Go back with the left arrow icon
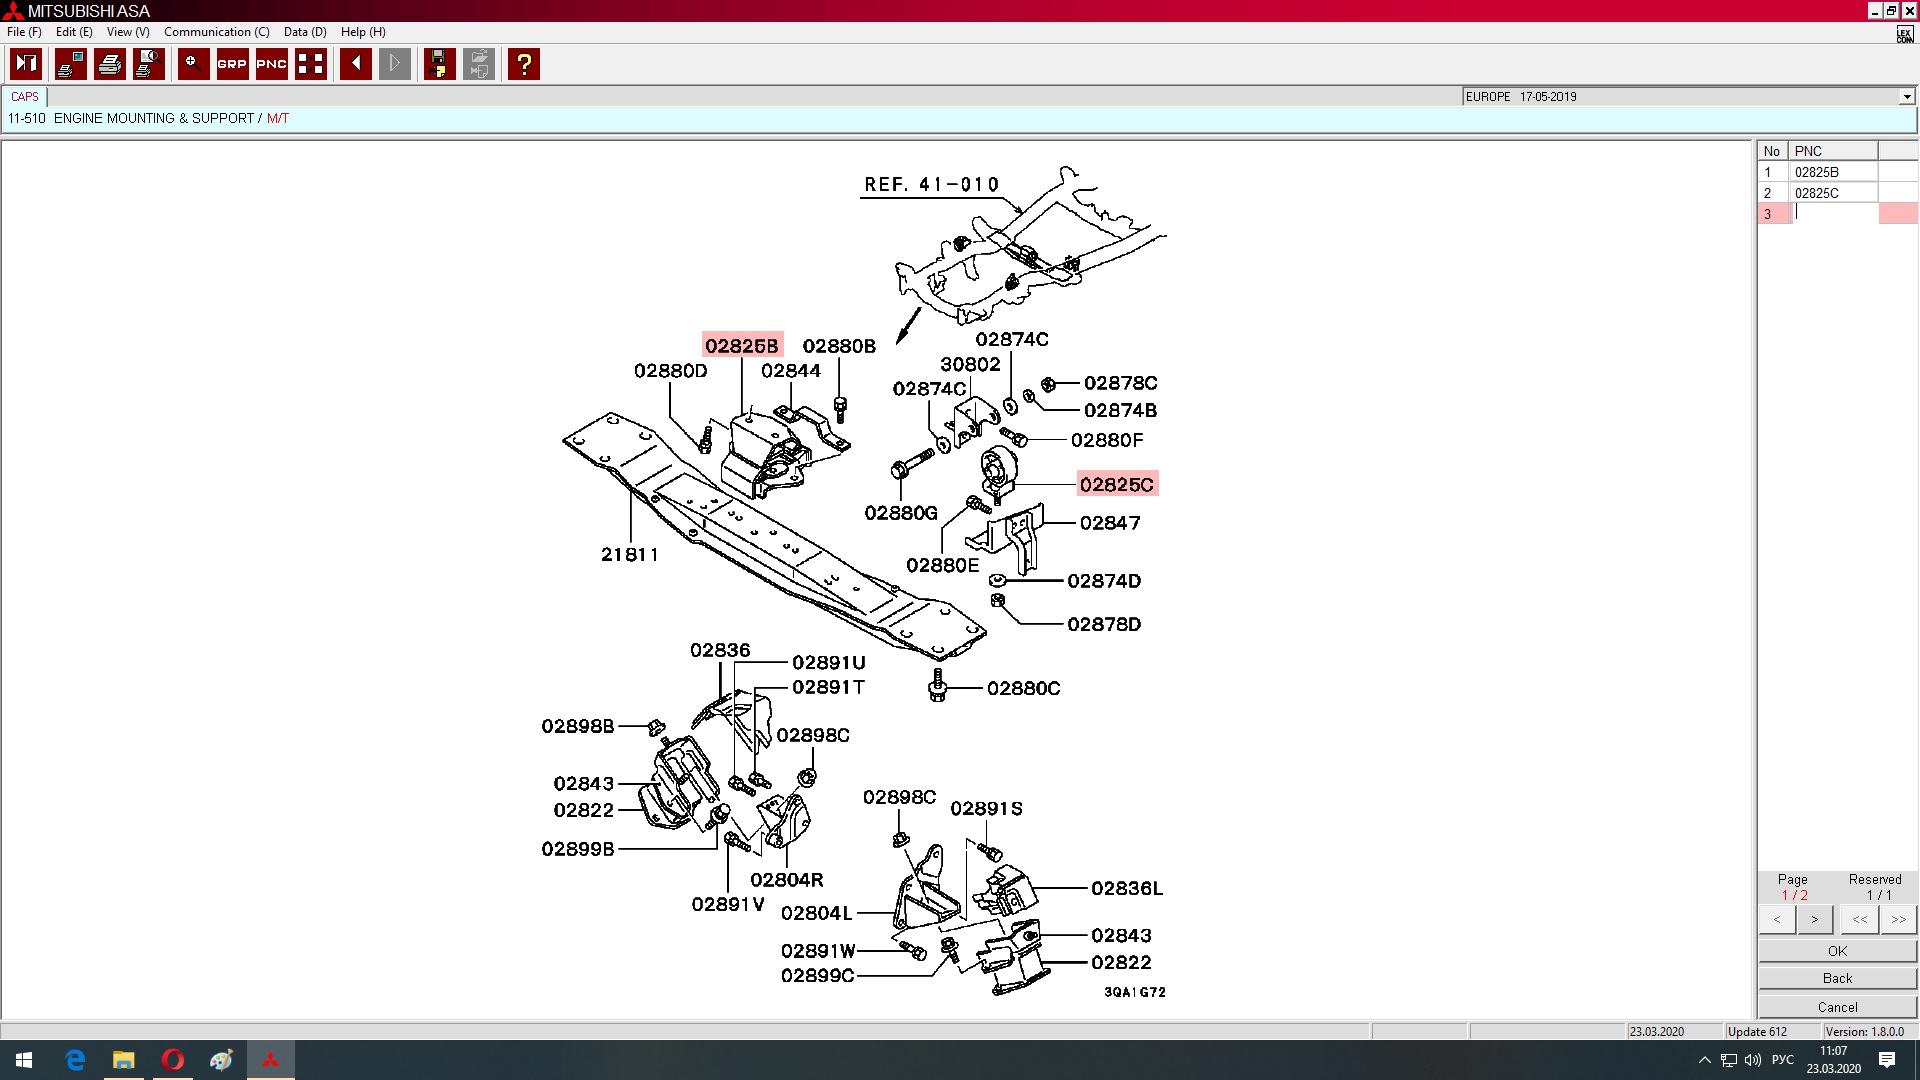Image resolution: width=1920 pixels, height=1080 pixels. tap(355, 64)
